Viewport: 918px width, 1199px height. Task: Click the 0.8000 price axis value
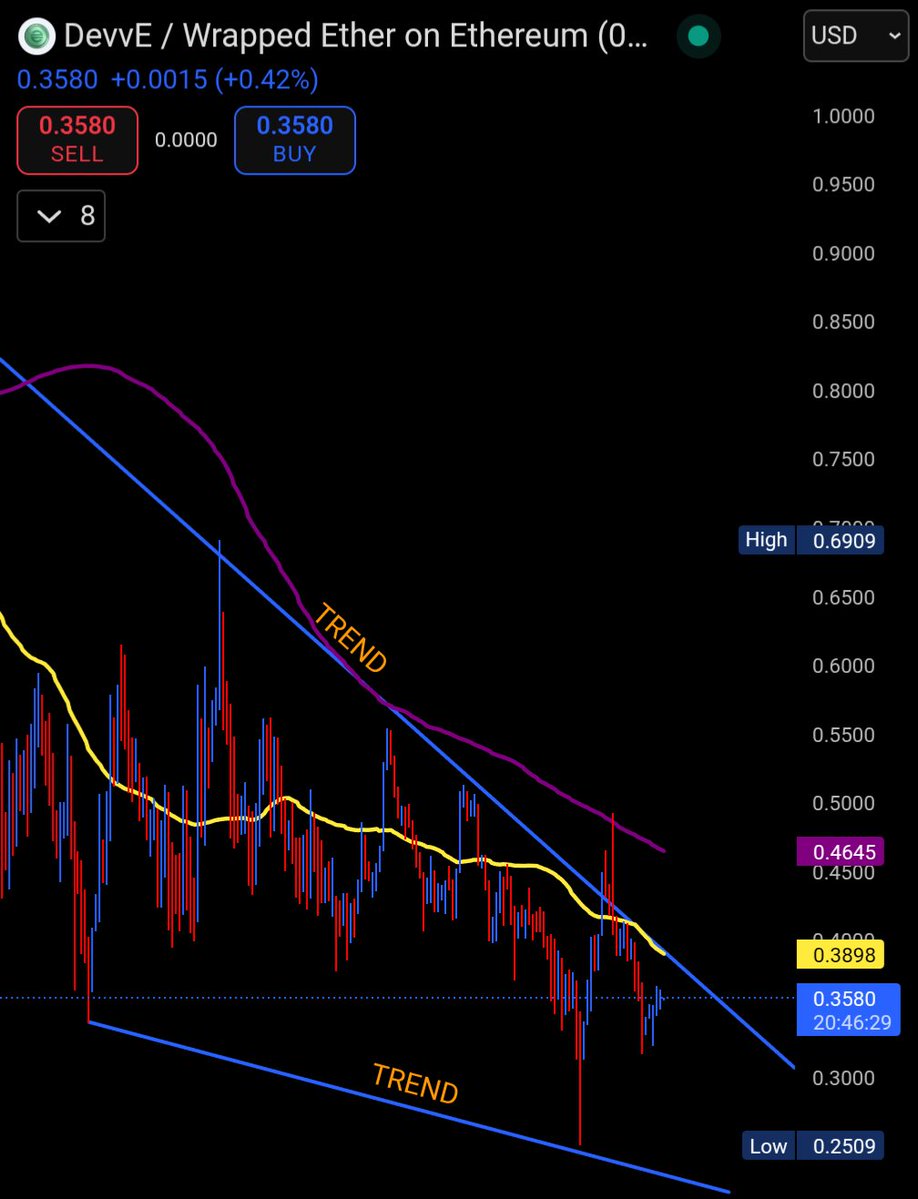click(x=843, y=391)
